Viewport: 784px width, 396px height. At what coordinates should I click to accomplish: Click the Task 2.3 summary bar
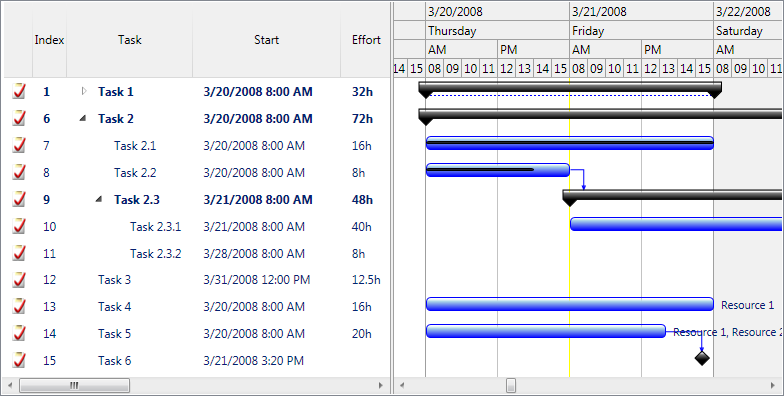click(672, 195)
